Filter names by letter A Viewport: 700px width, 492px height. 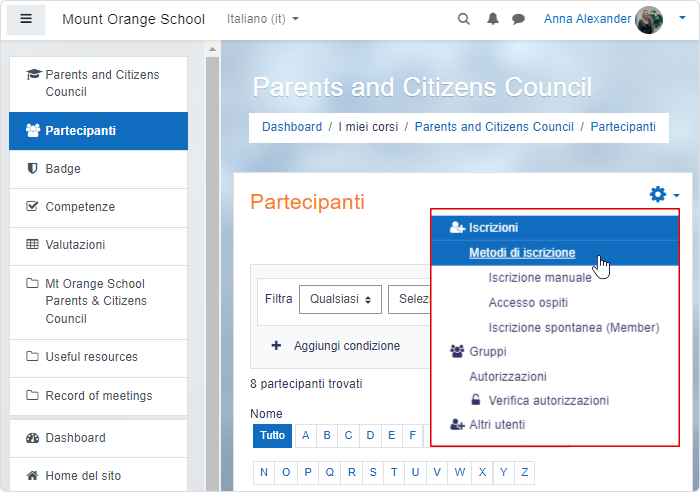click(305, 435)
